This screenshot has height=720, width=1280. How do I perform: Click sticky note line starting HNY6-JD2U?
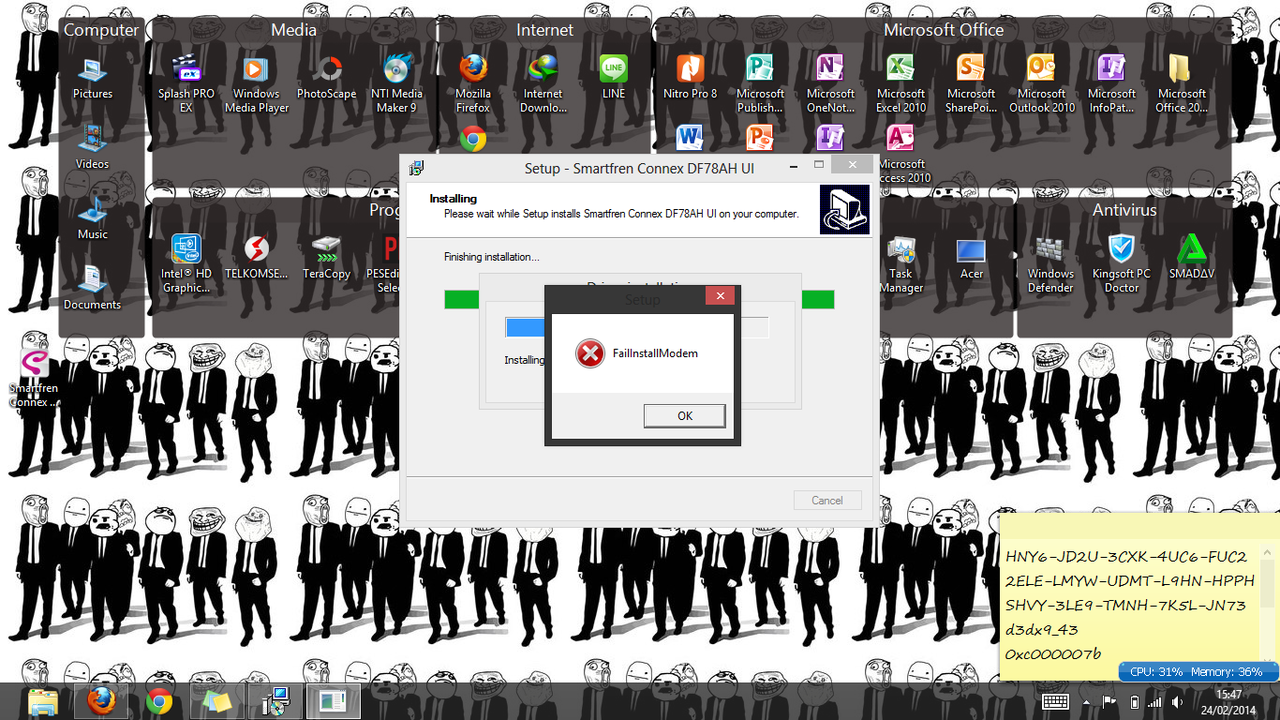click(x=1126, y=556)
